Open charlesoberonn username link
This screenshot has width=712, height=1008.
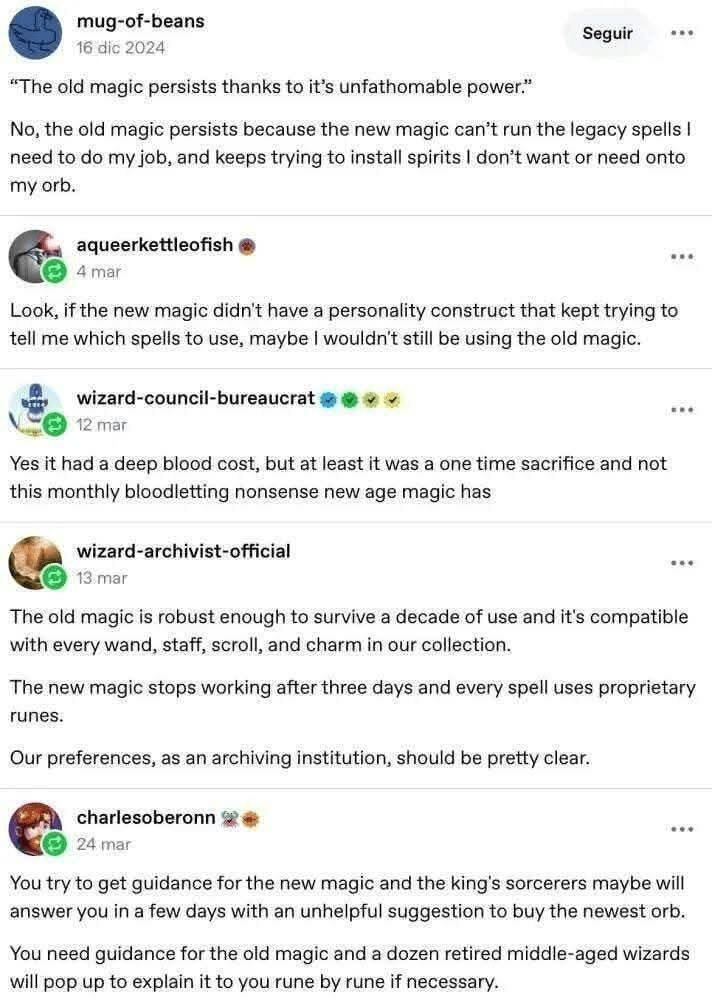tap(146, 817)
